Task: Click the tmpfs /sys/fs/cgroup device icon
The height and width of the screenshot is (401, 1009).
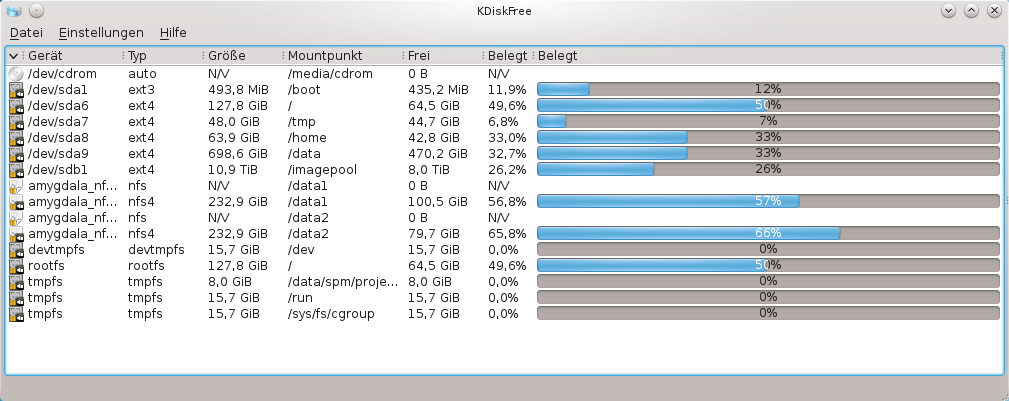Action: (x=16, y=314)
